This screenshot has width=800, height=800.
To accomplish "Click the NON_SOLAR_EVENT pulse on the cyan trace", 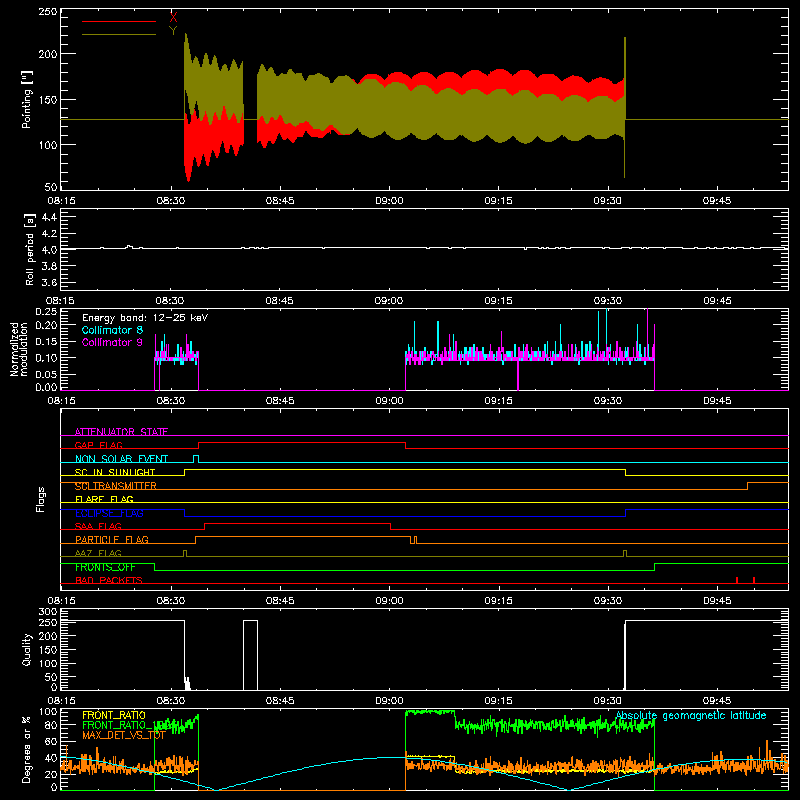I will coord(196,459).
